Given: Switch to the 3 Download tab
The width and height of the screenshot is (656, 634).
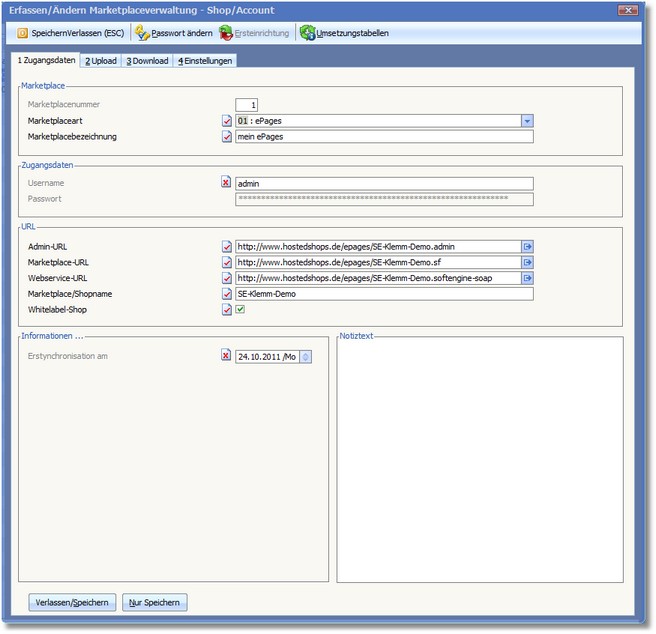Looking at the screenshot, I should coord(147,61).
